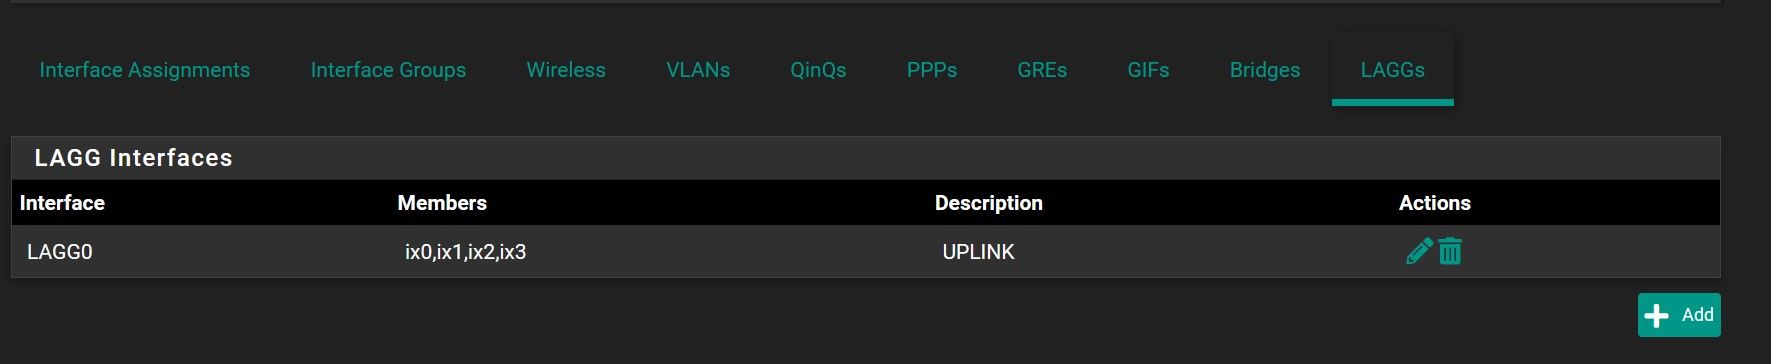Select the LAGG0 interface row cell

tap(60, 252)
